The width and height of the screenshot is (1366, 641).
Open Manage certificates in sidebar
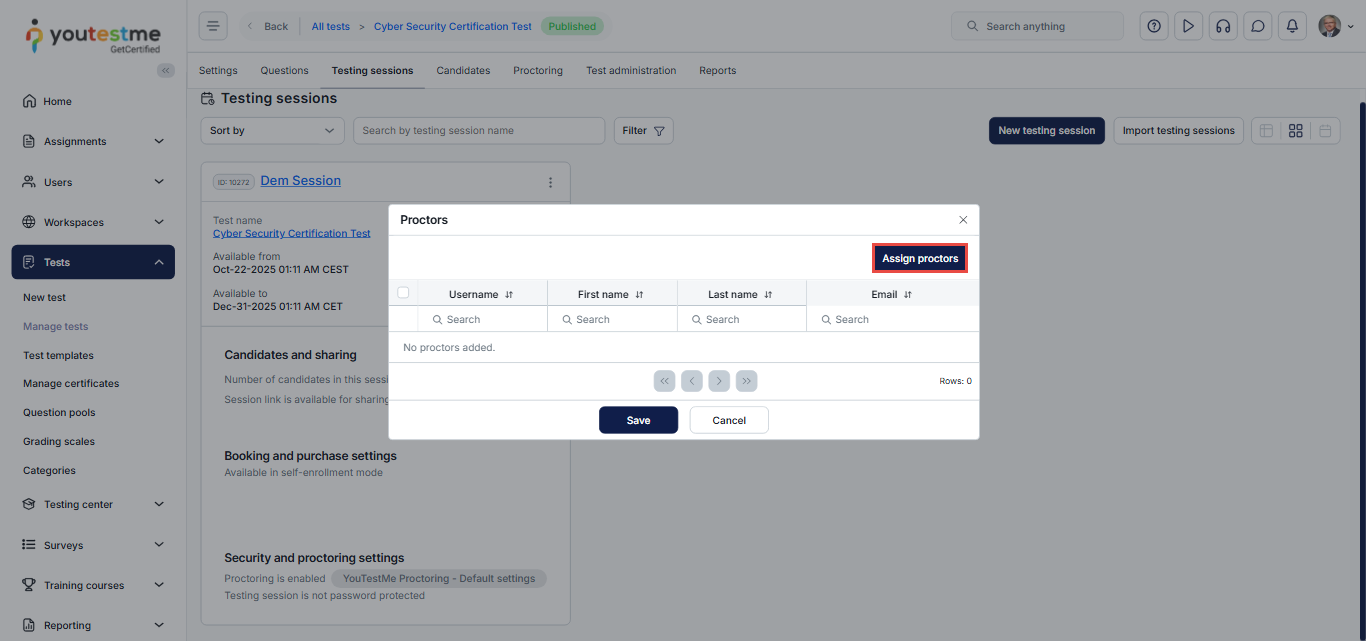tap(71, 383)
